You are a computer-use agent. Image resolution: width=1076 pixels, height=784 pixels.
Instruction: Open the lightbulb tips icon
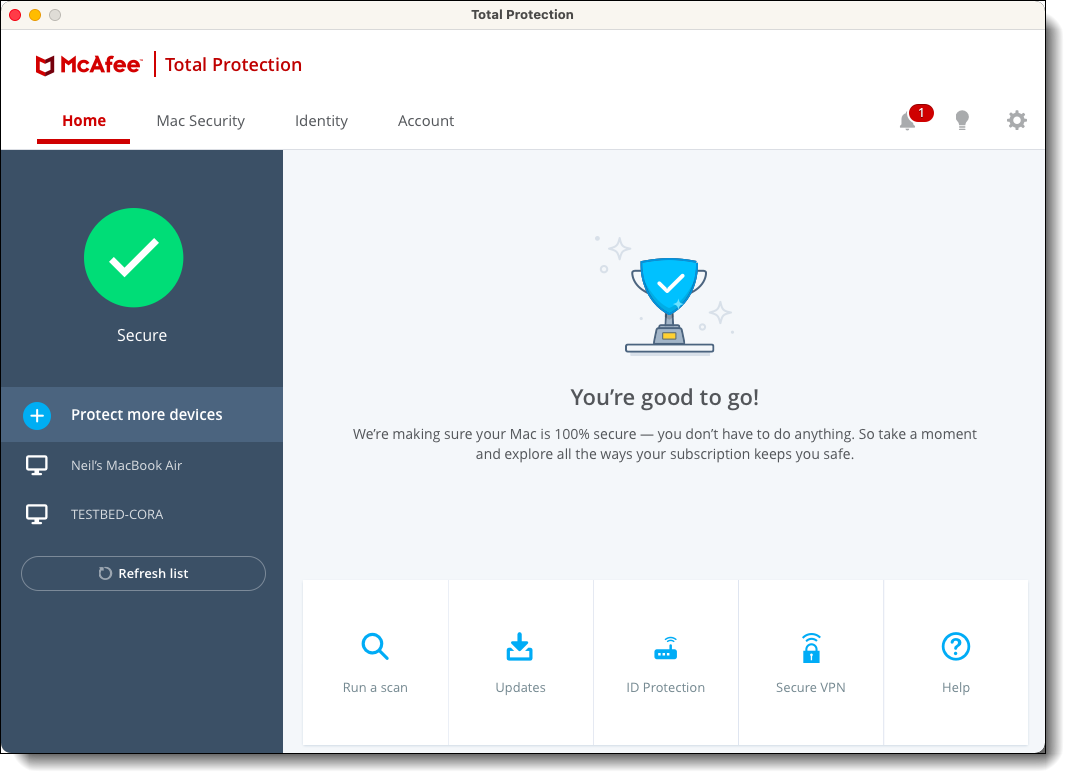pos(962,121)
